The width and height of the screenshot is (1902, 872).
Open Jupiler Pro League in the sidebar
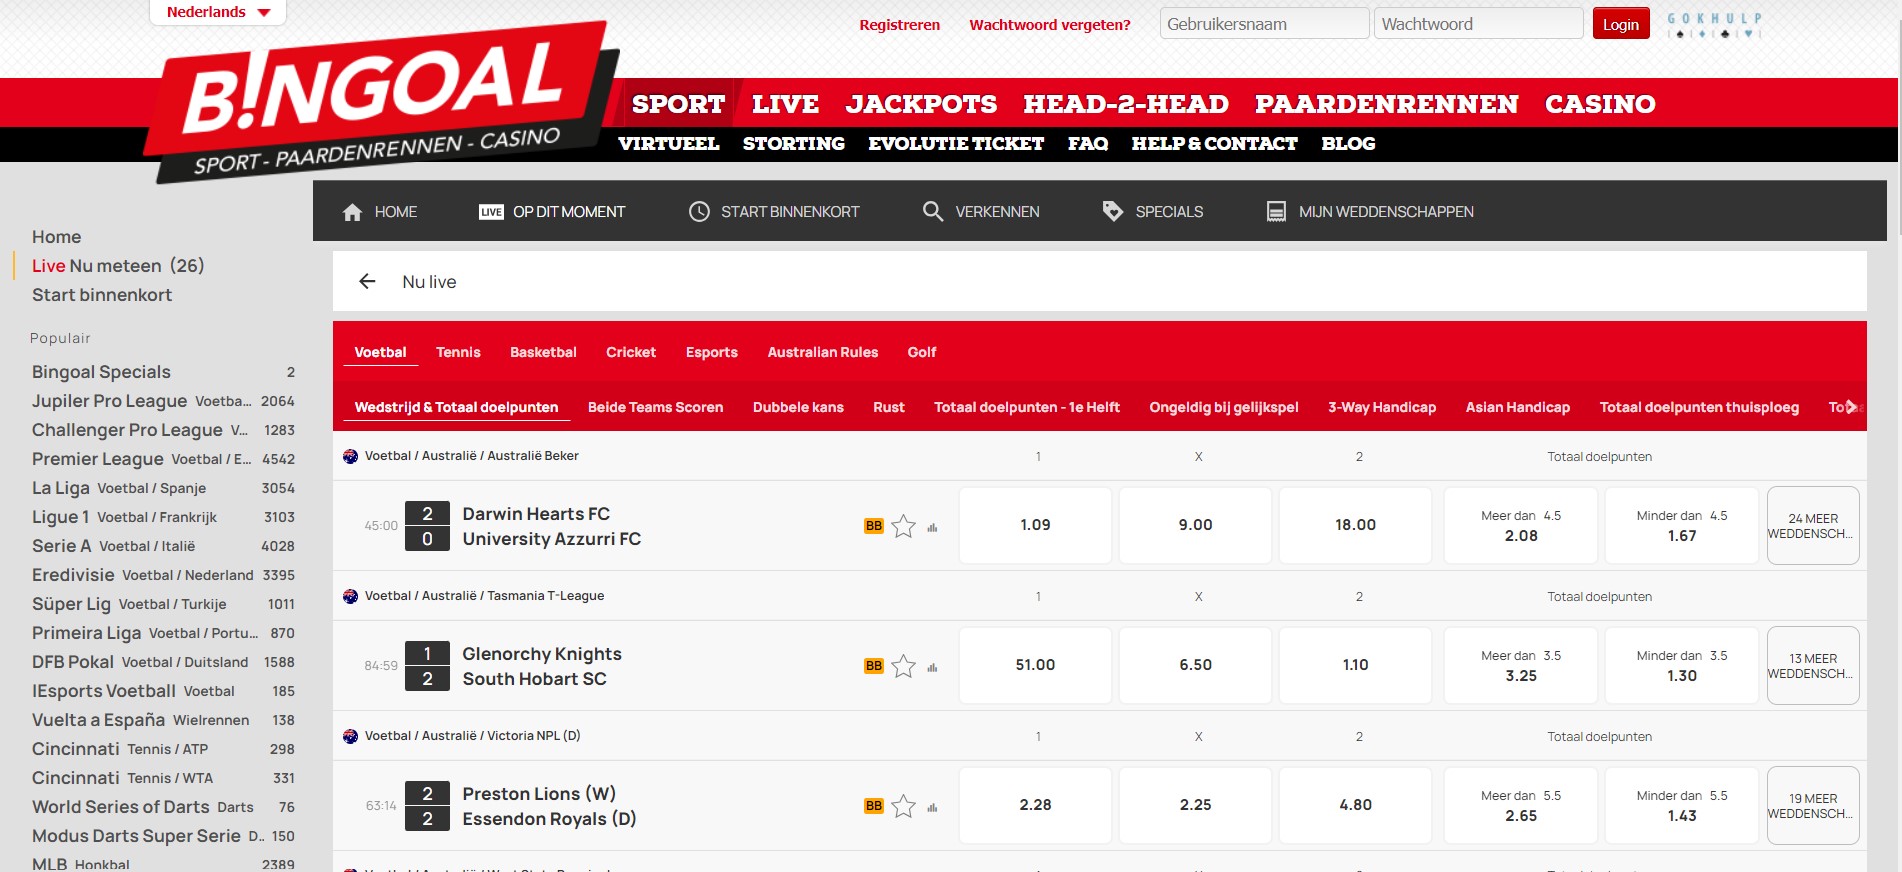[x=163, y=401]
